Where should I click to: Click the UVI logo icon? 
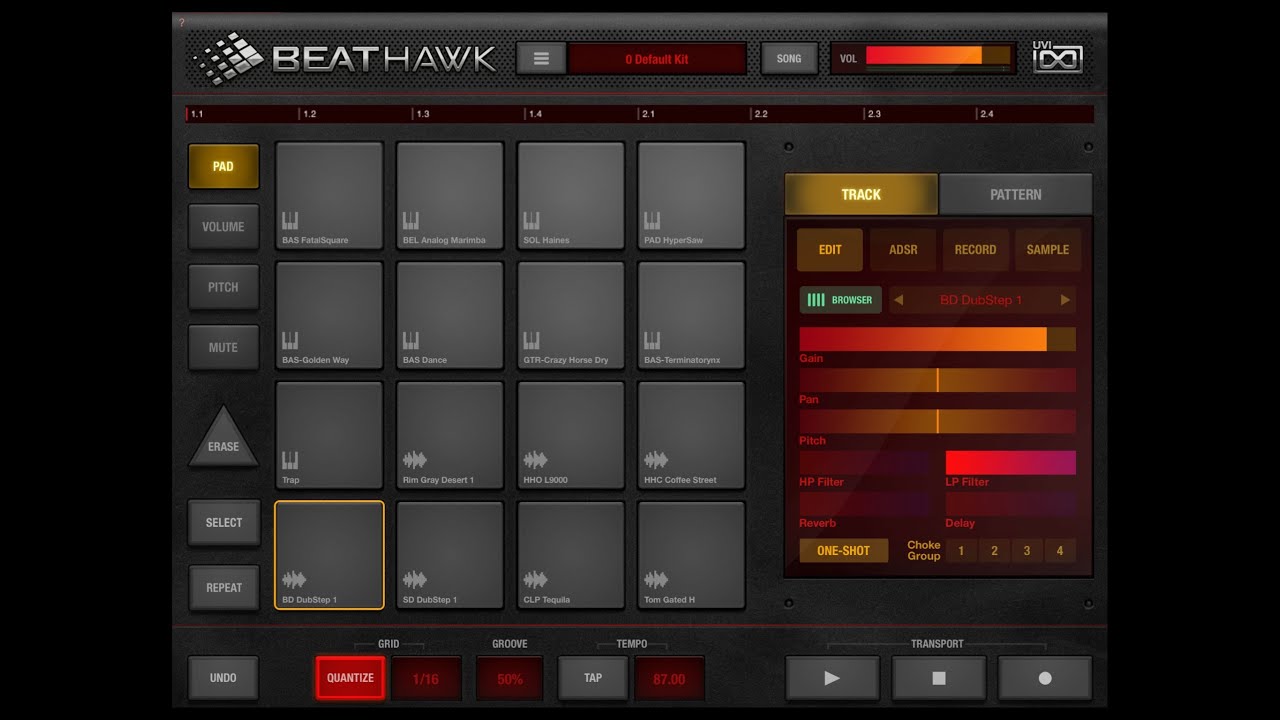[1057, 57]
